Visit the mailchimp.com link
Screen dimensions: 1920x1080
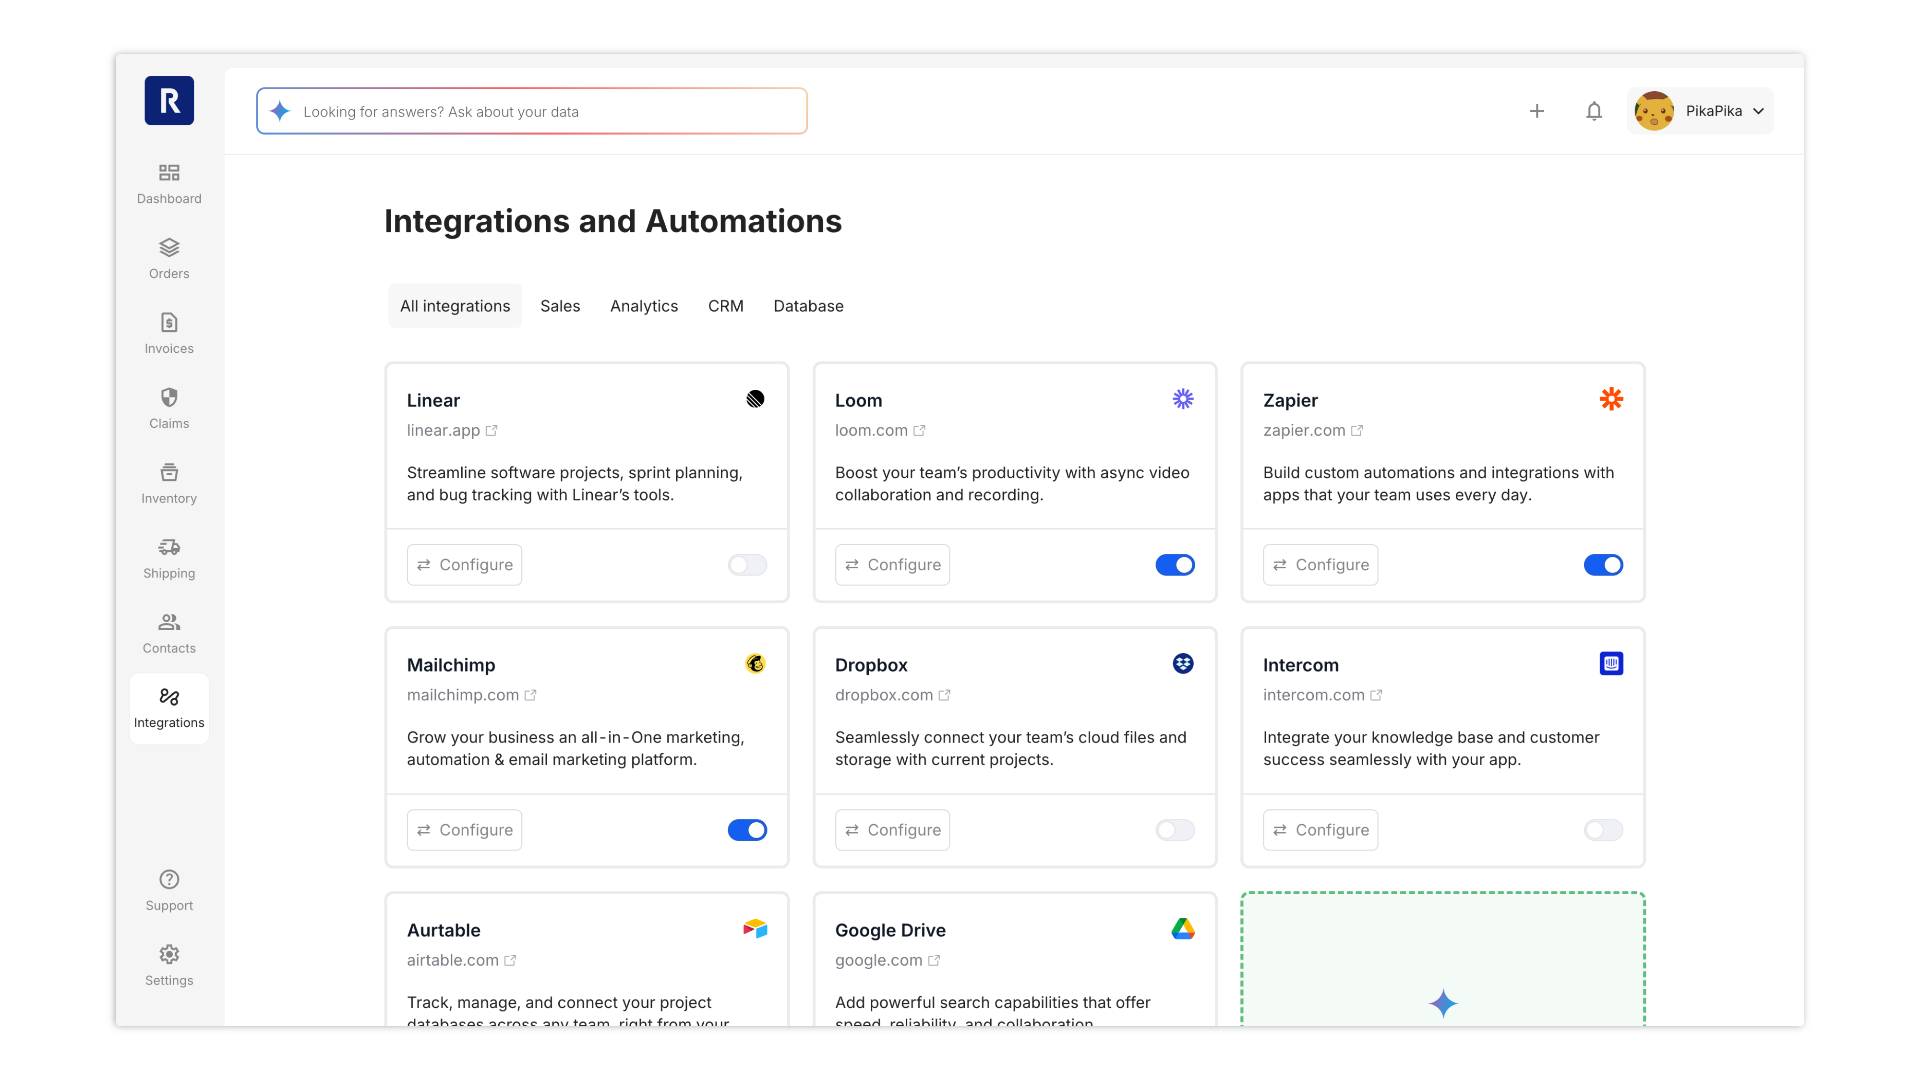[x=472, y=695]
